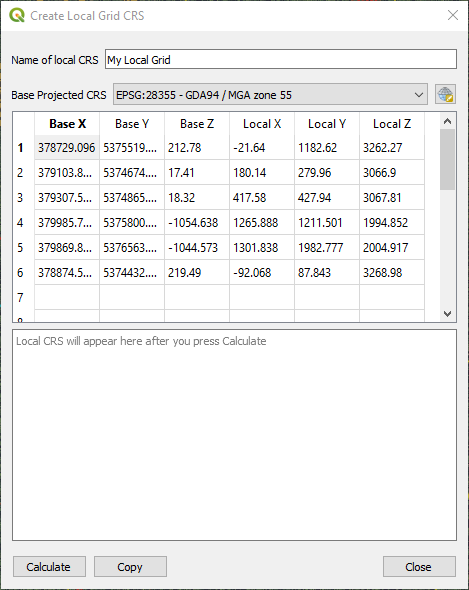This screenshot has width=469, height=590.
Task: Select Local Z cell 3066.9
Action: 392,172
